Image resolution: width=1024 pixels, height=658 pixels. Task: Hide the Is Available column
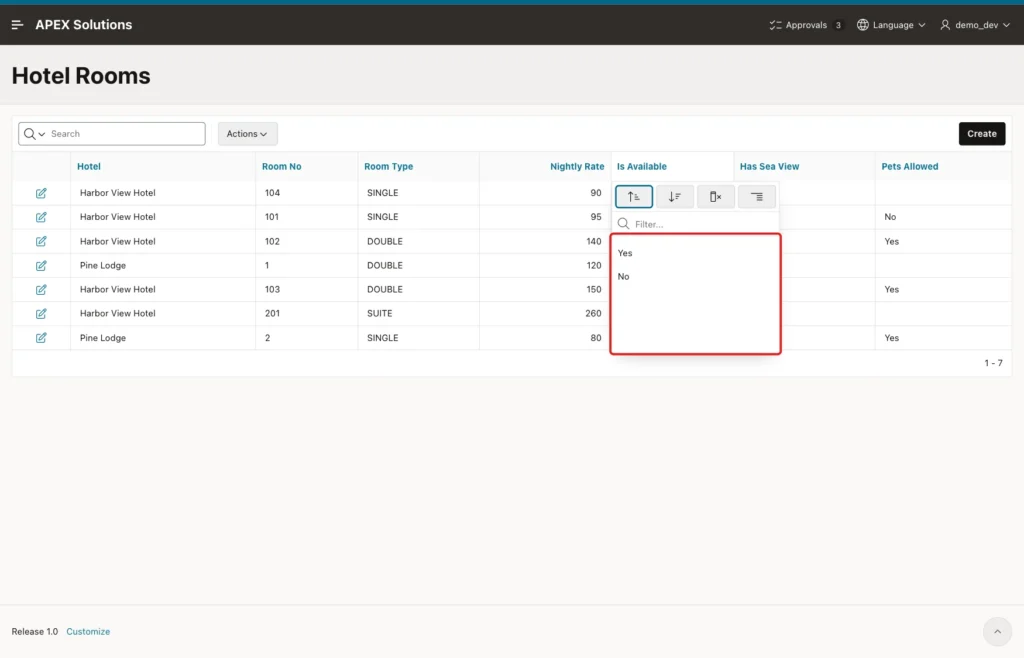pos(716,196)
